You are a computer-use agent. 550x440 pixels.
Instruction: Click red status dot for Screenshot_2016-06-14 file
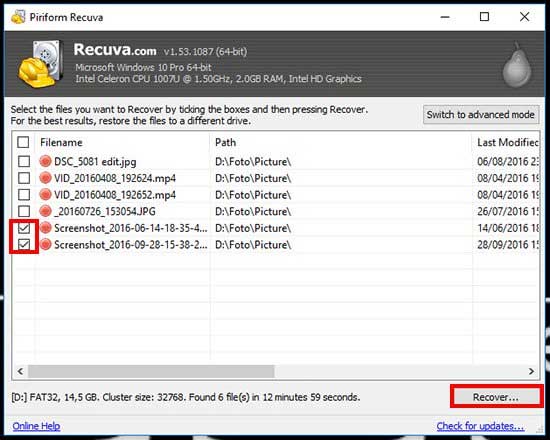click(45, 228)
